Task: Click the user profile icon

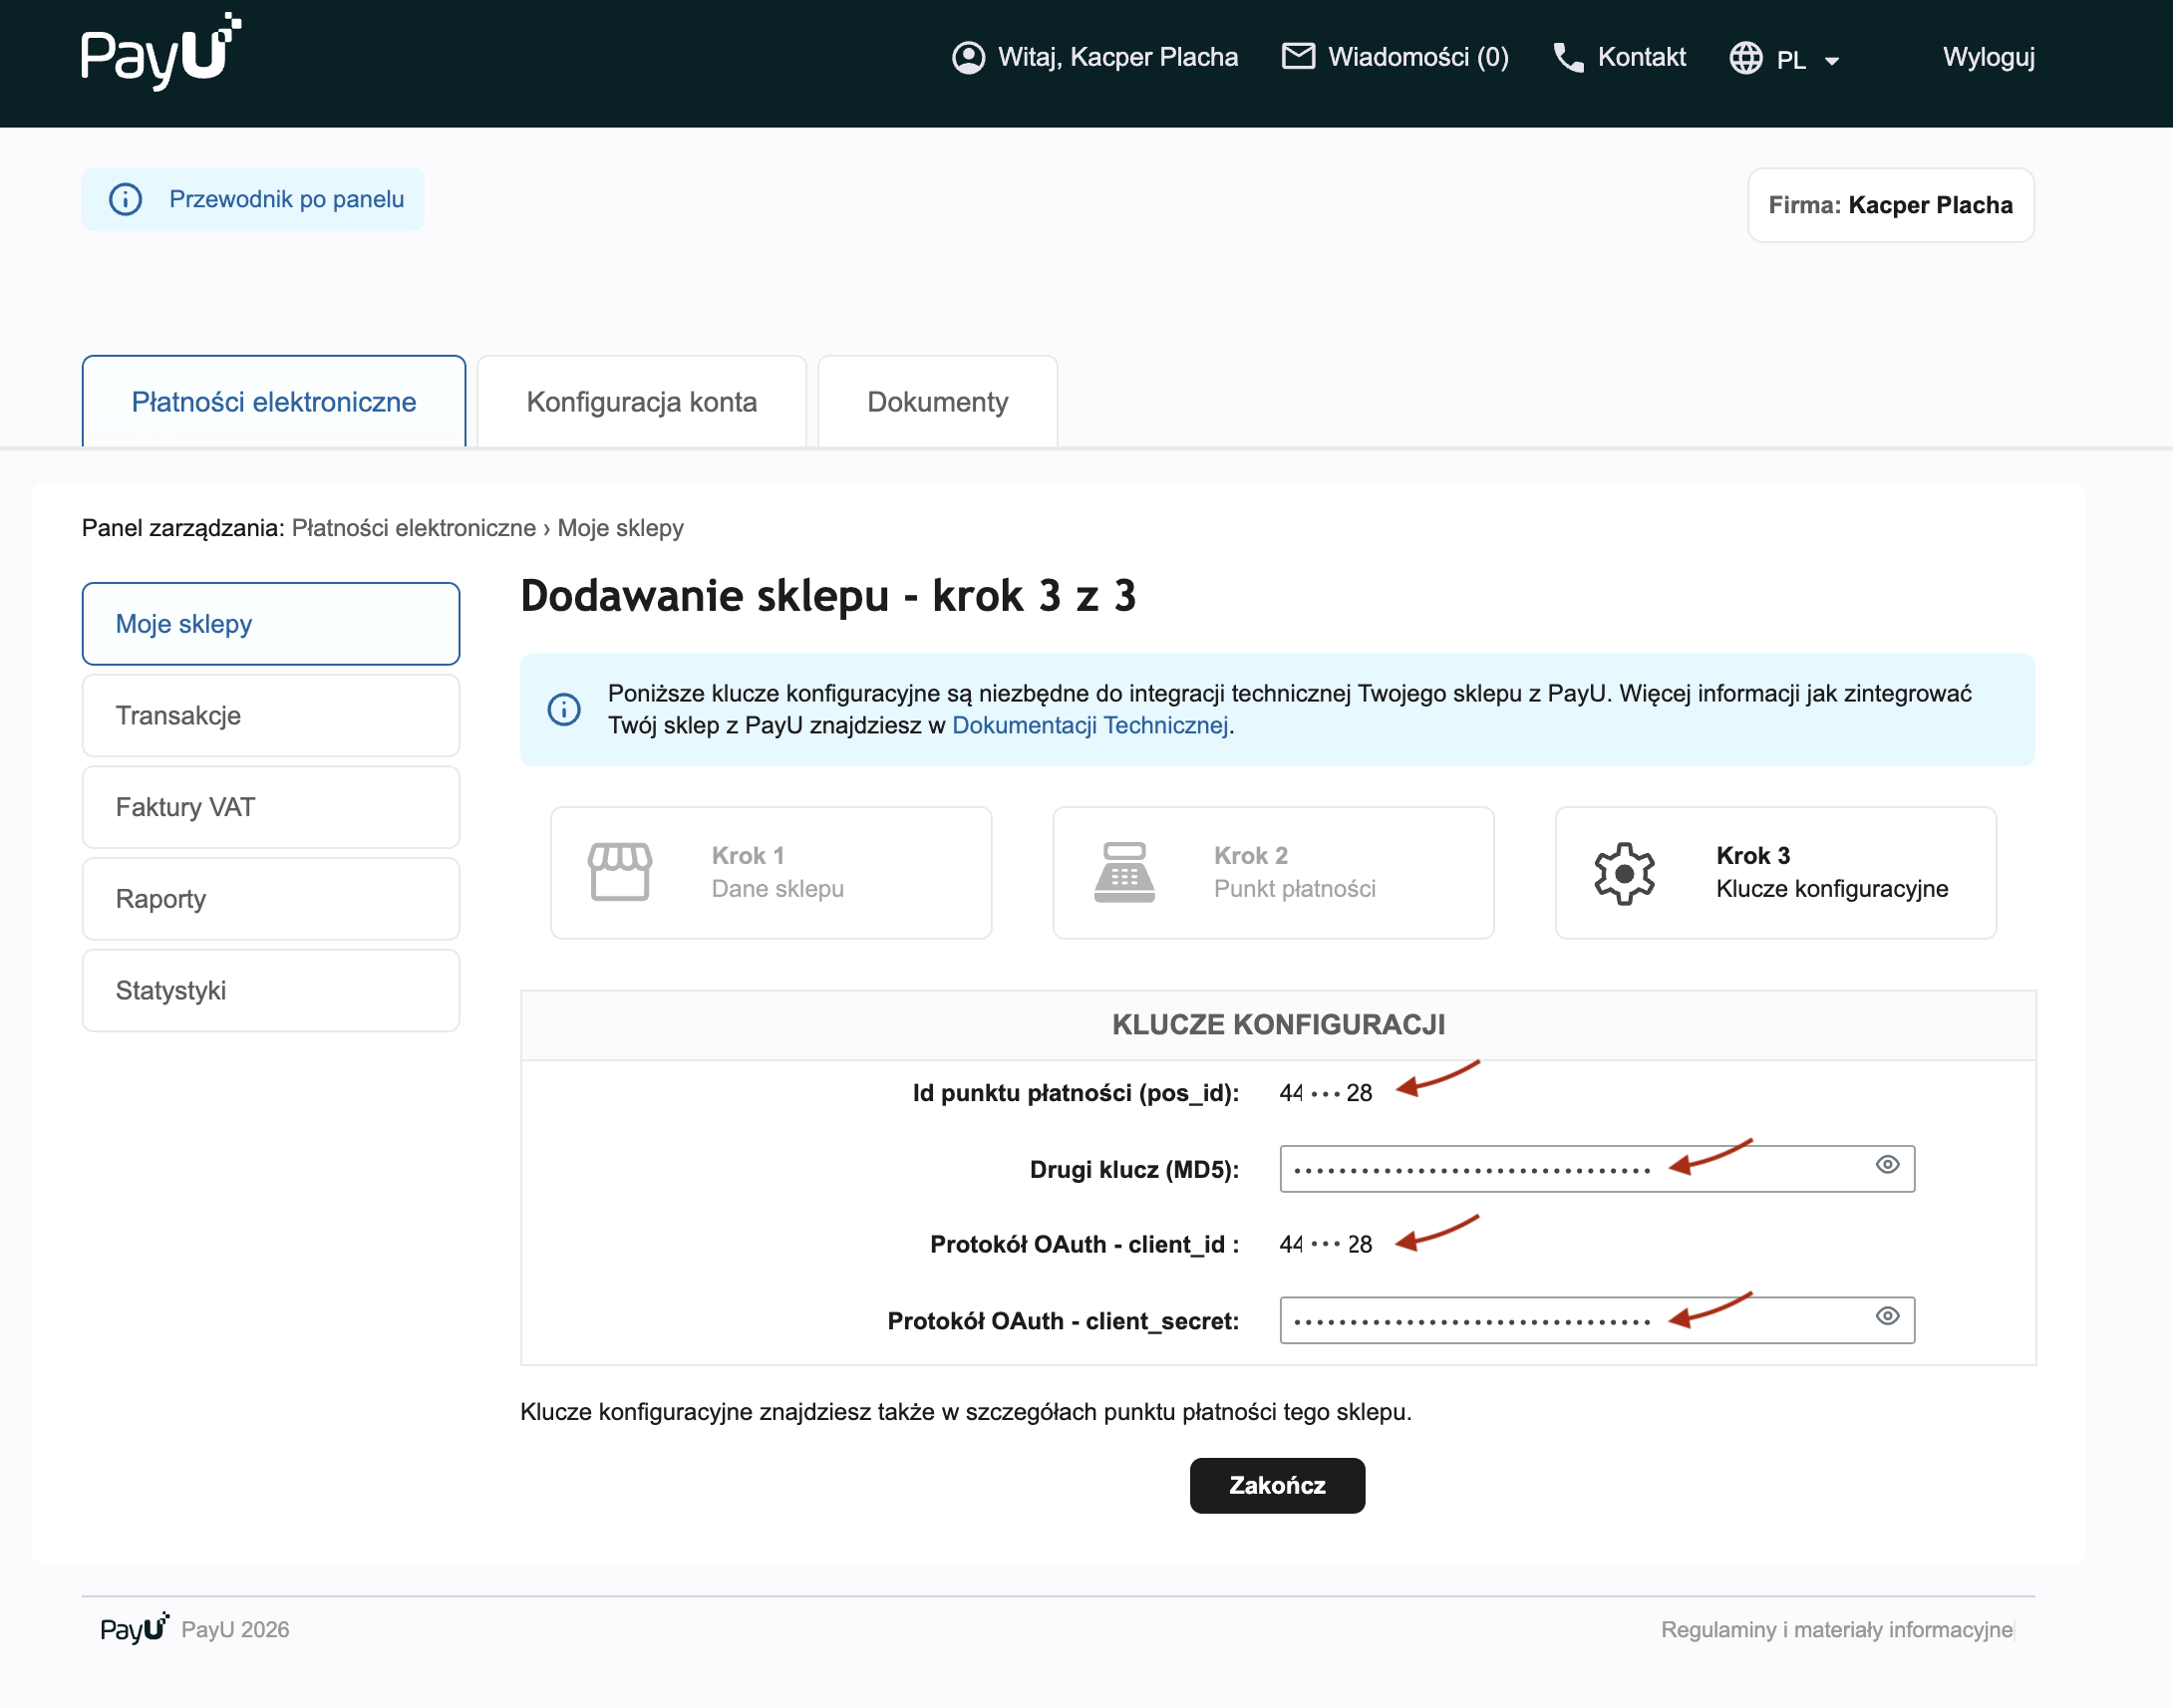Action: [967, 57]
